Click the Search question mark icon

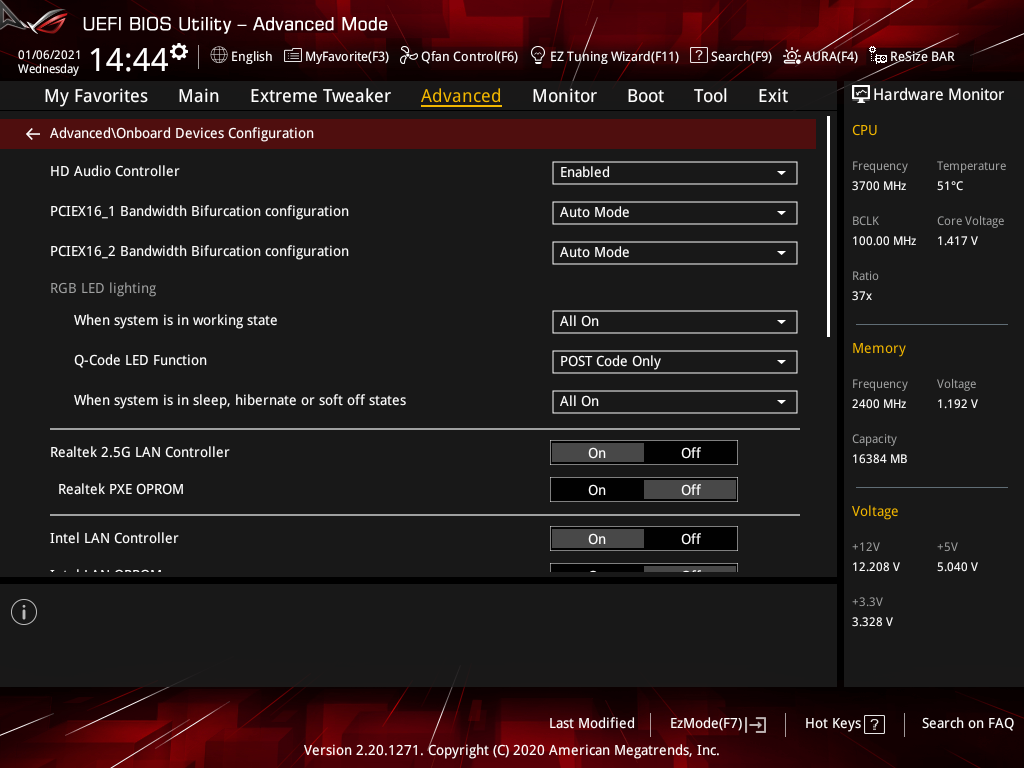point(698,56)
